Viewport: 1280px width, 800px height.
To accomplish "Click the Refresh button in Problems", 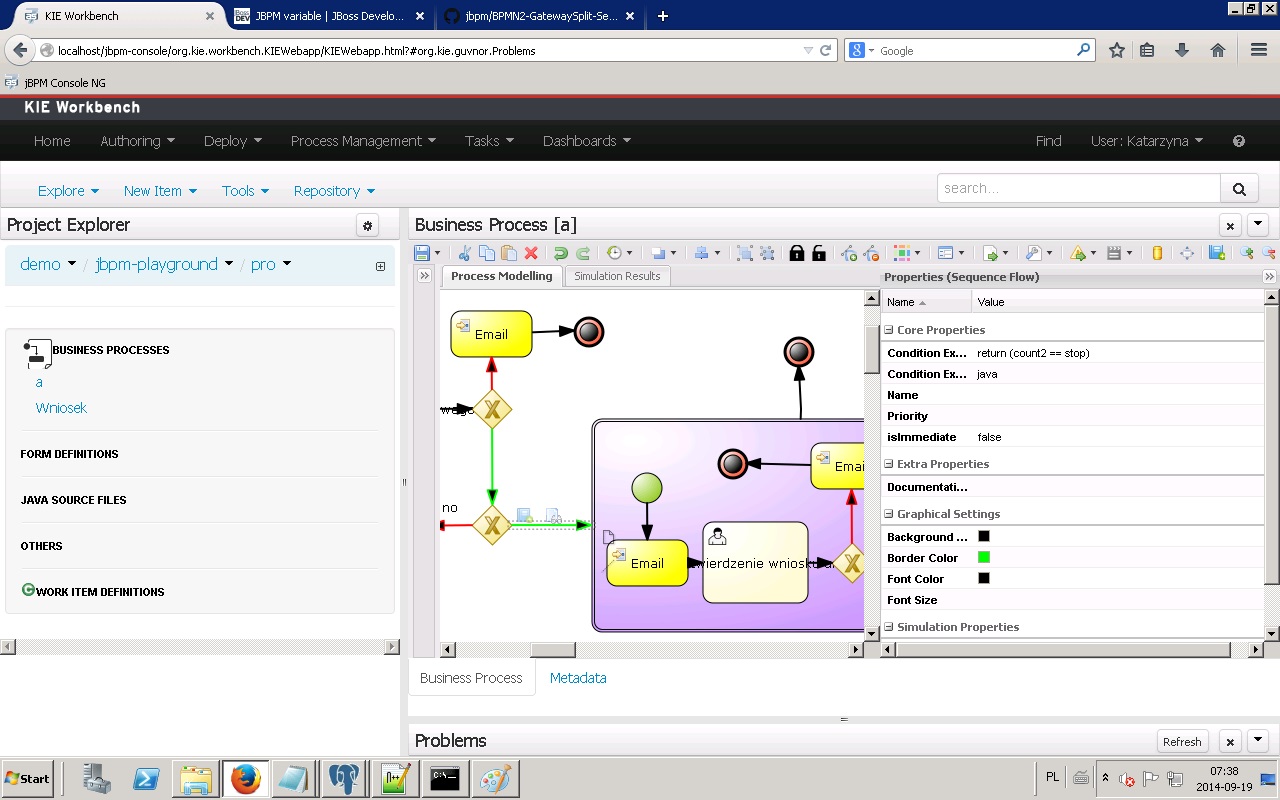I will (1182, 742).
